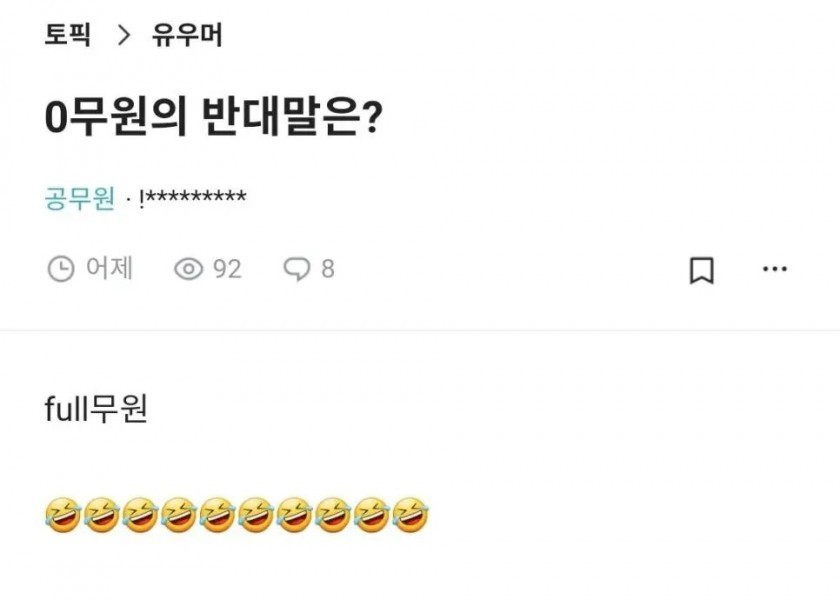Image resolution: width=840 pixels, height=600 pixels.
Task: Click the view count 92
Action: click(227, 269)
